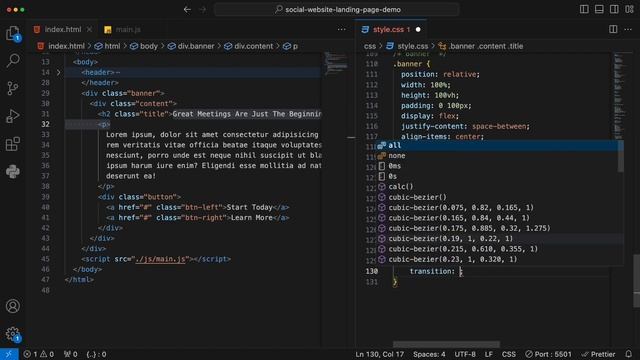Open notifications bell in status bar

pyautogui.click(x=629, y=354)
